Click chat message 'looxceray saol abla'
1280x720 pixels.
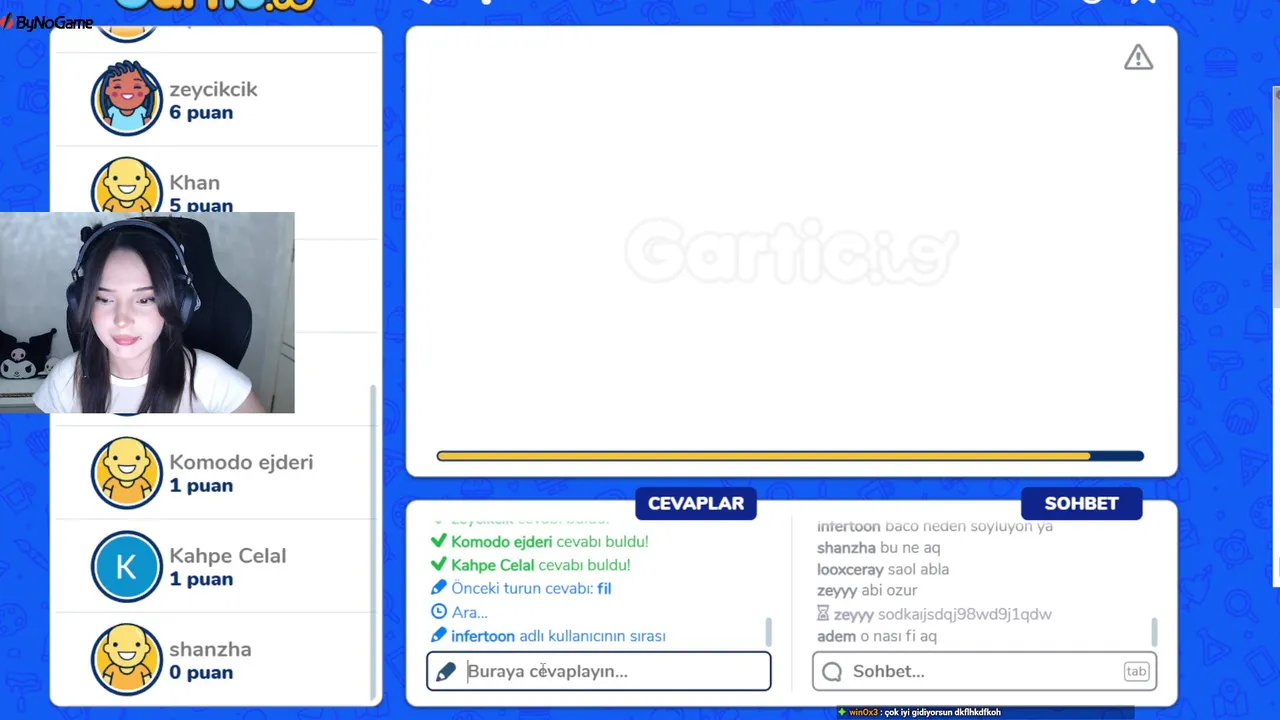coord(883,569)
